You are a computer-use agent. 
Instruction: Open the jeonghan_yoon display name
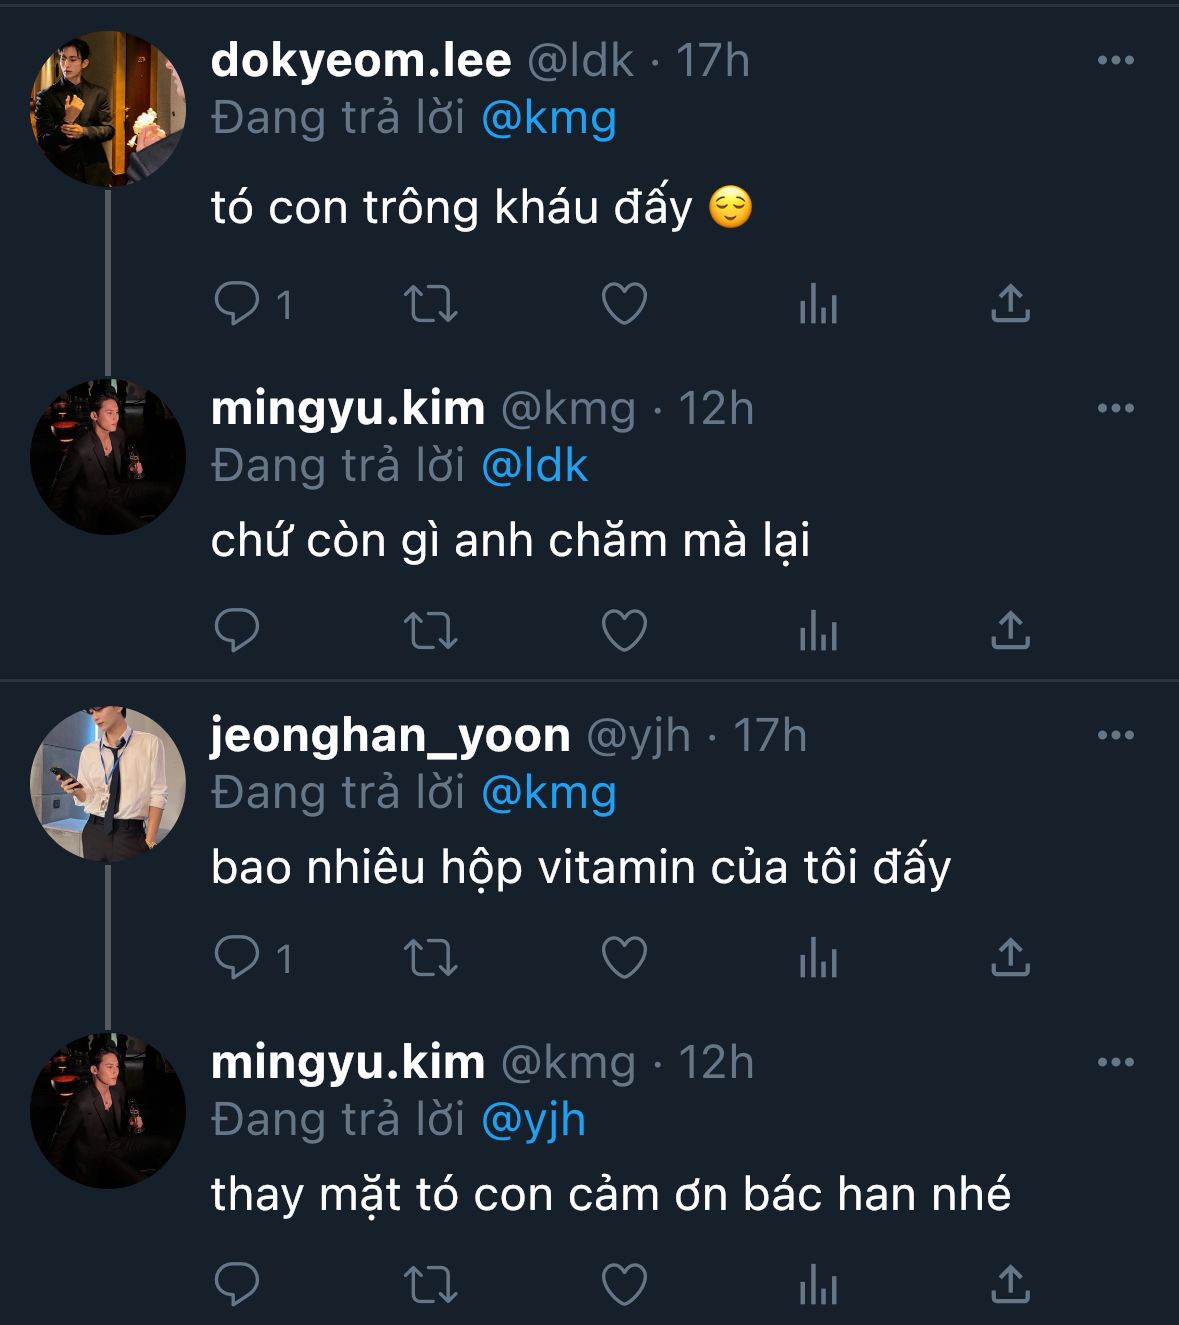[x=390, y=736]
